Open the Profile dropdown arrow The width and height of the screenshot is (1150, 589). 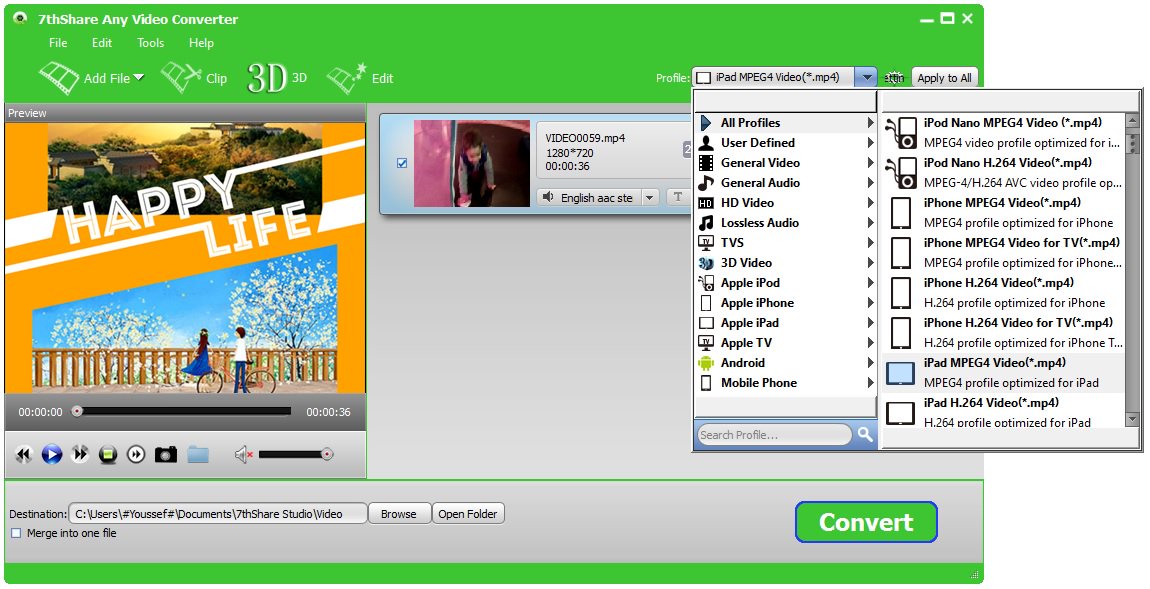click(867, 77)
